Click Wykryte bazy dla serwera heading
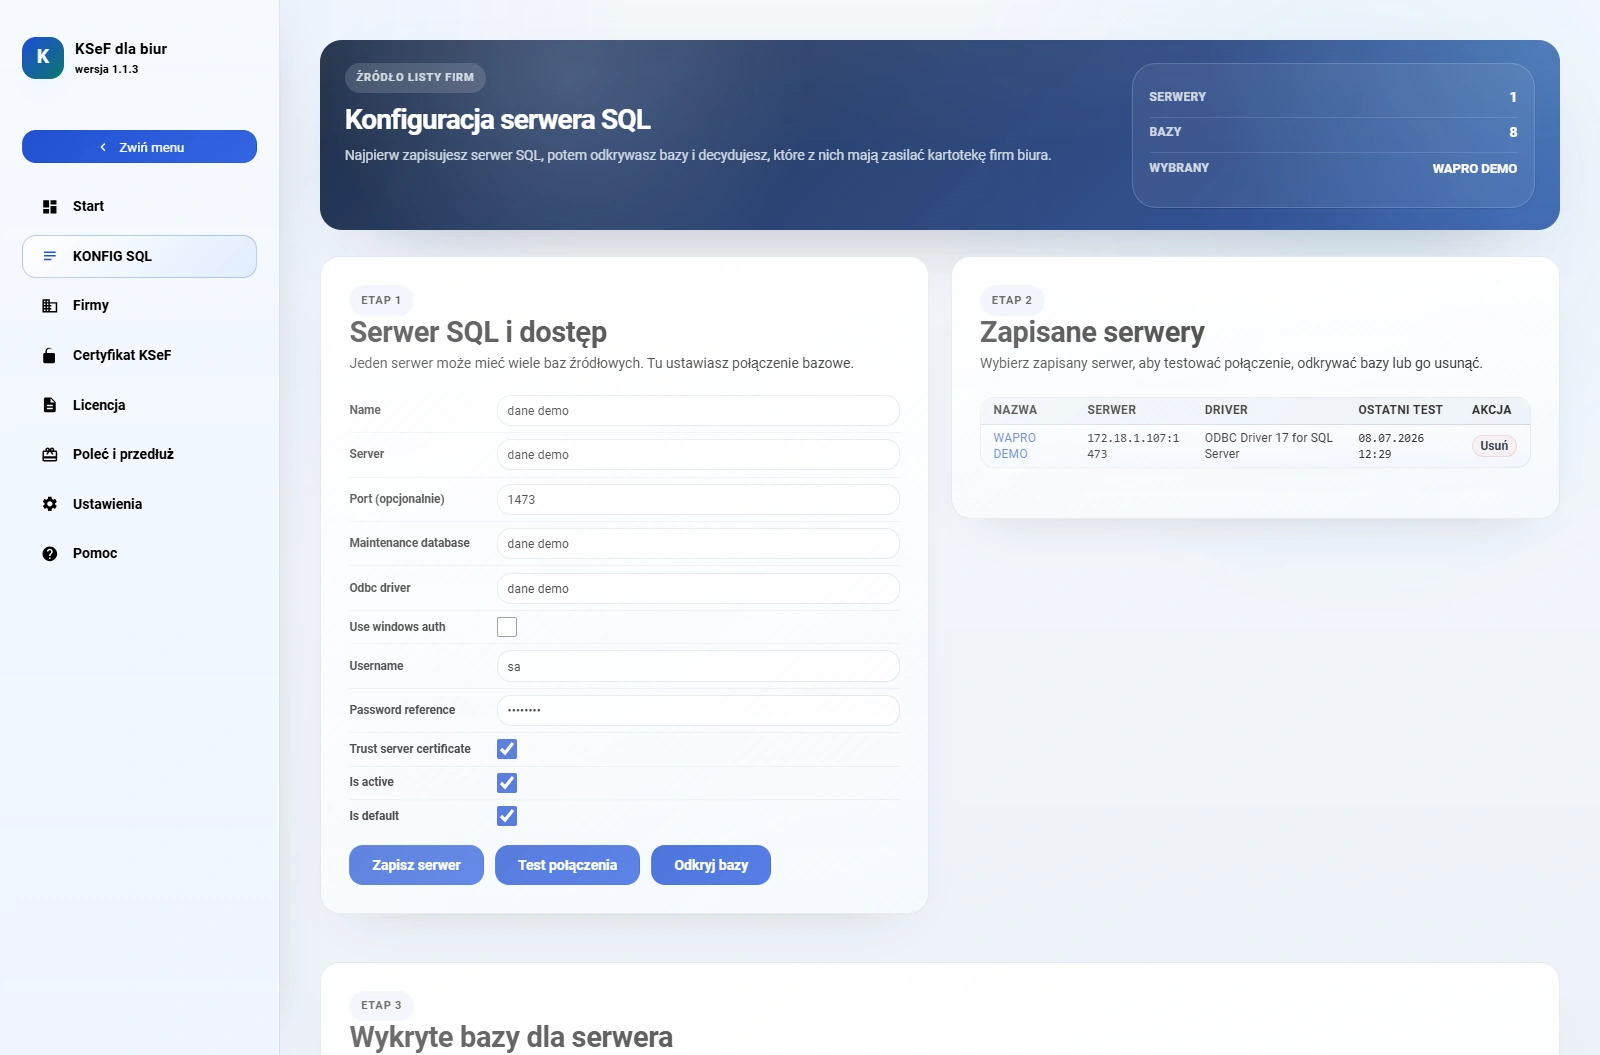 [x=511, y=1037]
